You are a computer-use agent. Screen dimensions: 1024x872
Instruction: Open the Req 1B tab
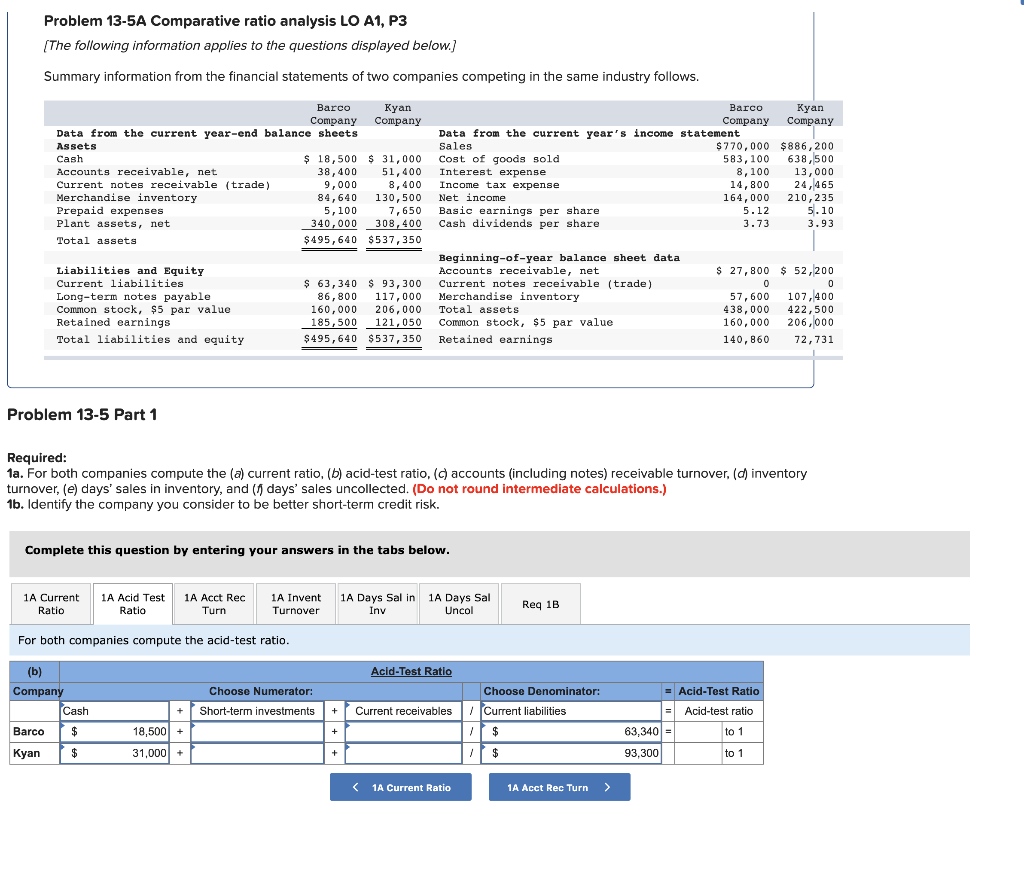click(540, 603)
